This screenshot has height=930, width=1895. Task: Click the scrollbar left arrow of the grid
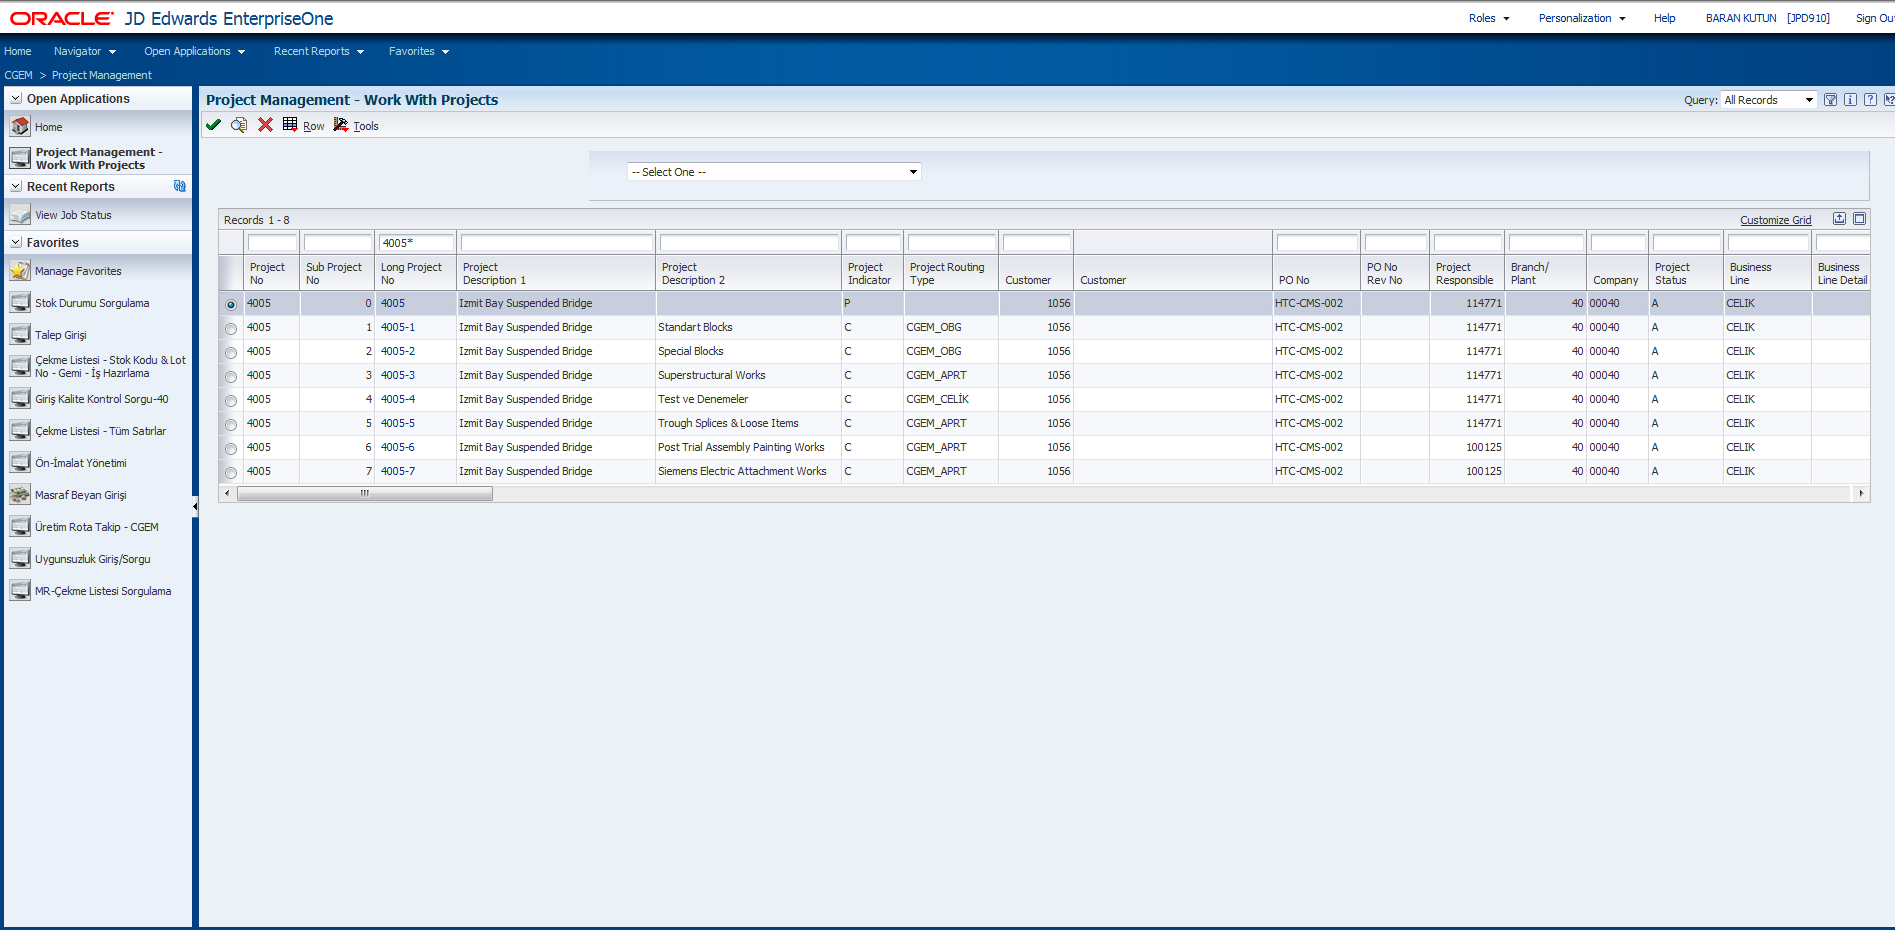227,493
